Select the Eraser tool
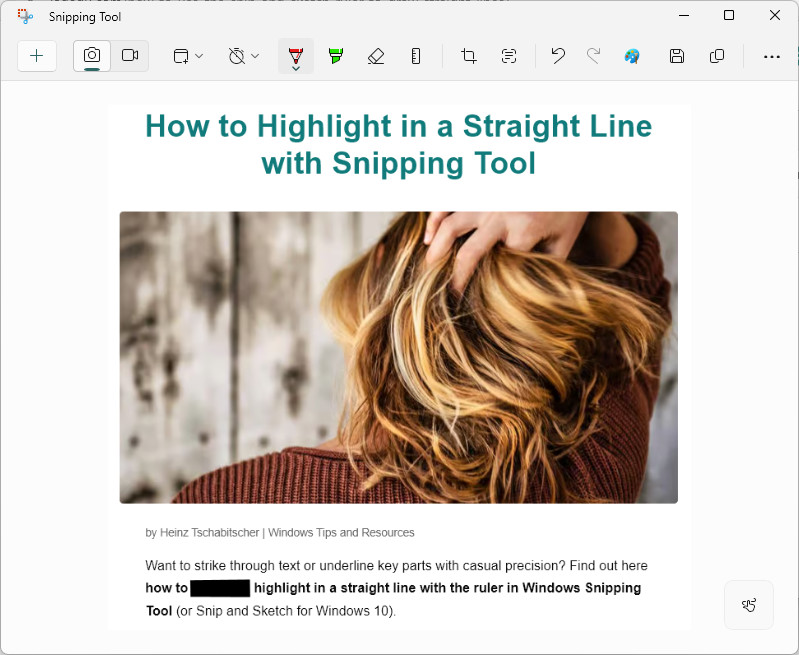 point(376,56)
